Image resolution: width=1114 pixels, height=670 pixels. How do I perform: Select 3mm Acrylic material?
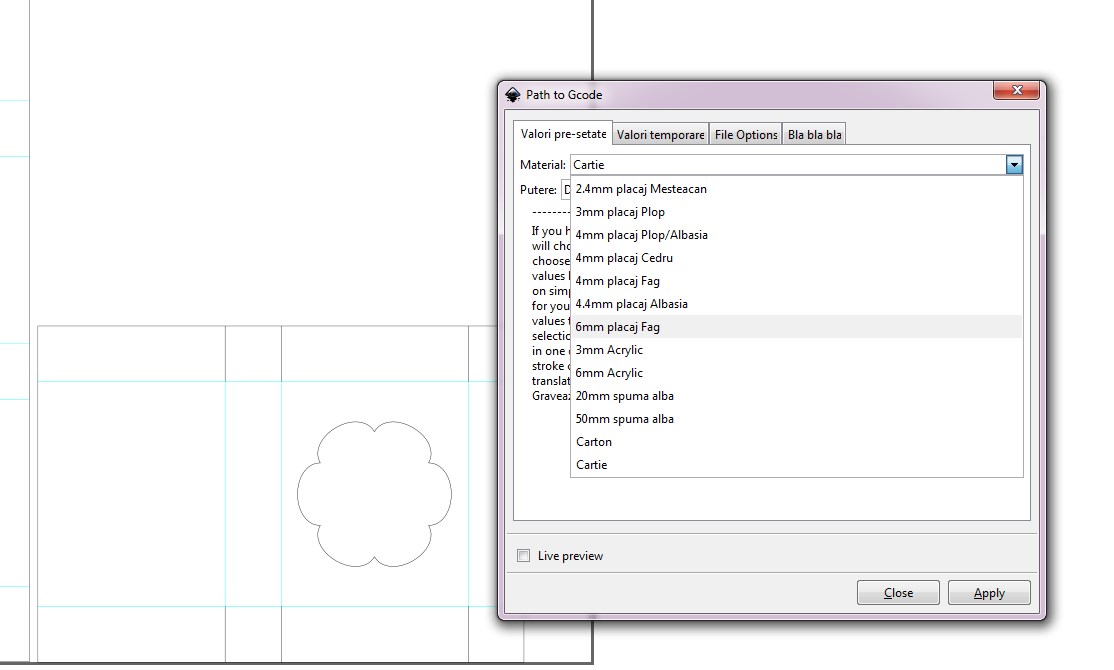tap(609, 350)
